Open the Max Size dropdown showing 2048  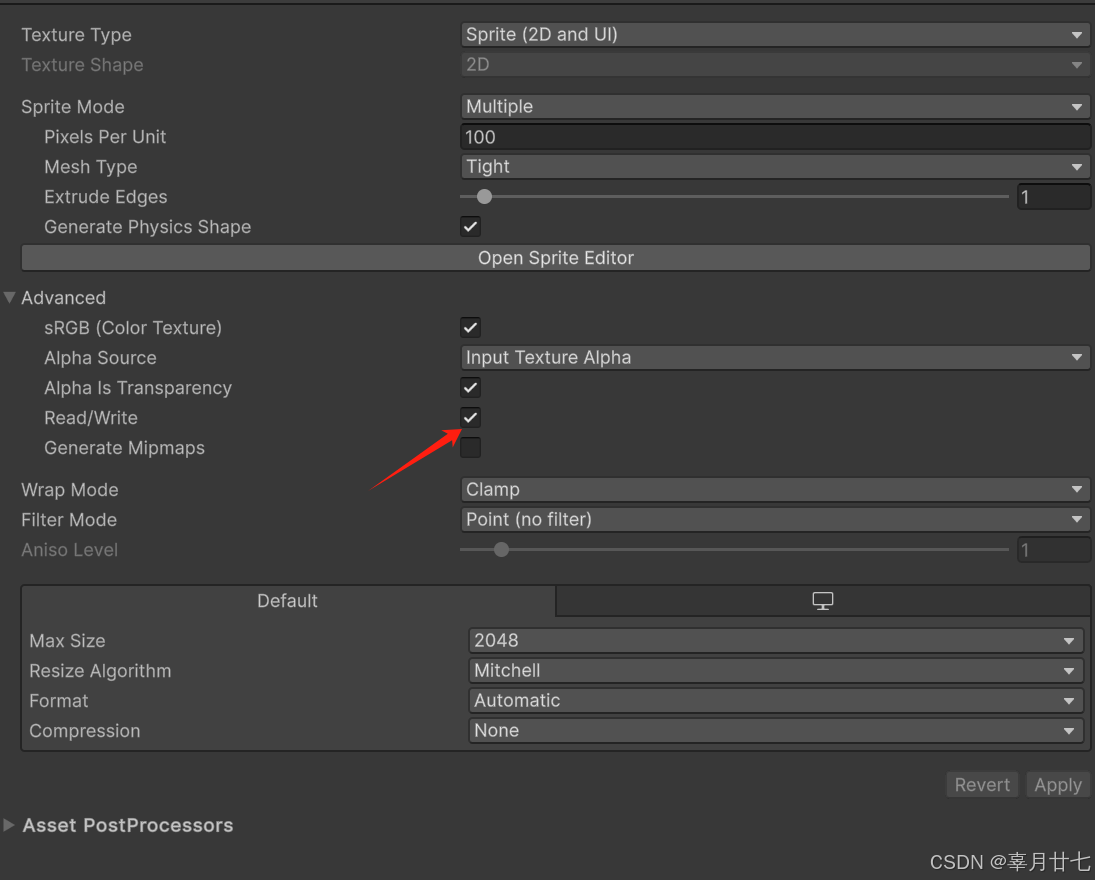775,640
